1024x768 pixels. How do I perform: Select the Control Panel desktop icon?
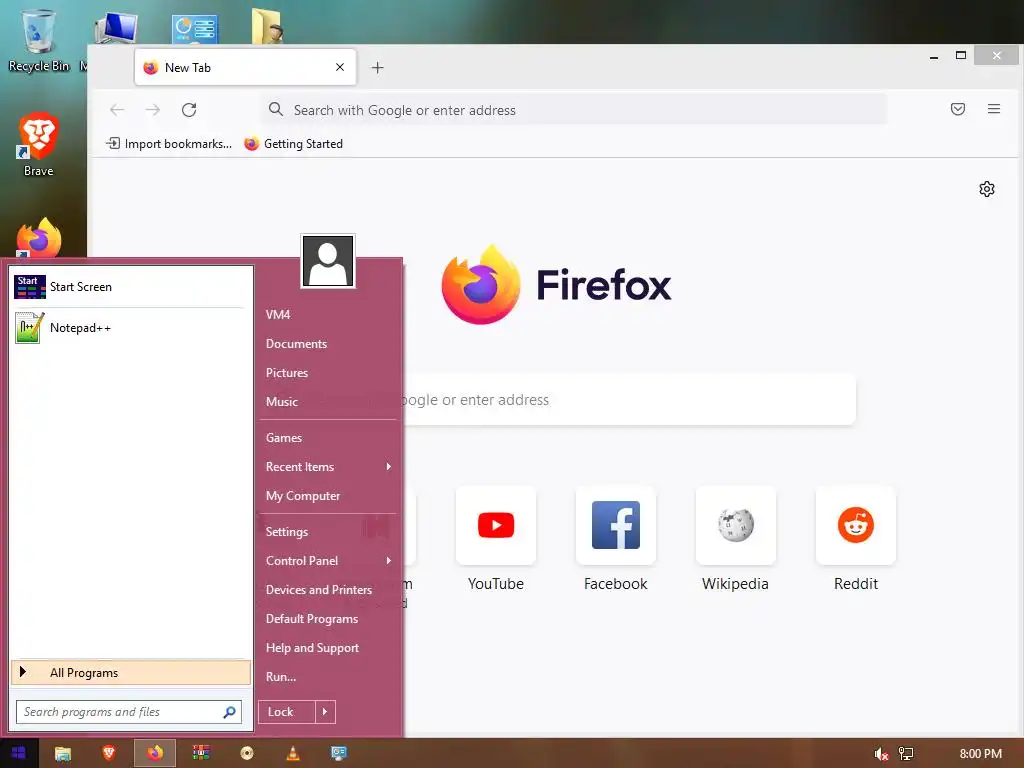click(195, 29)
